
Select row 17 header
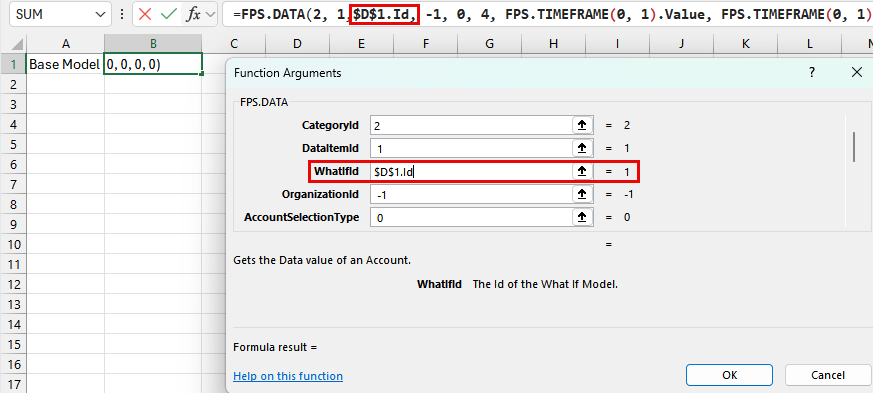click(x=13, y=384)
